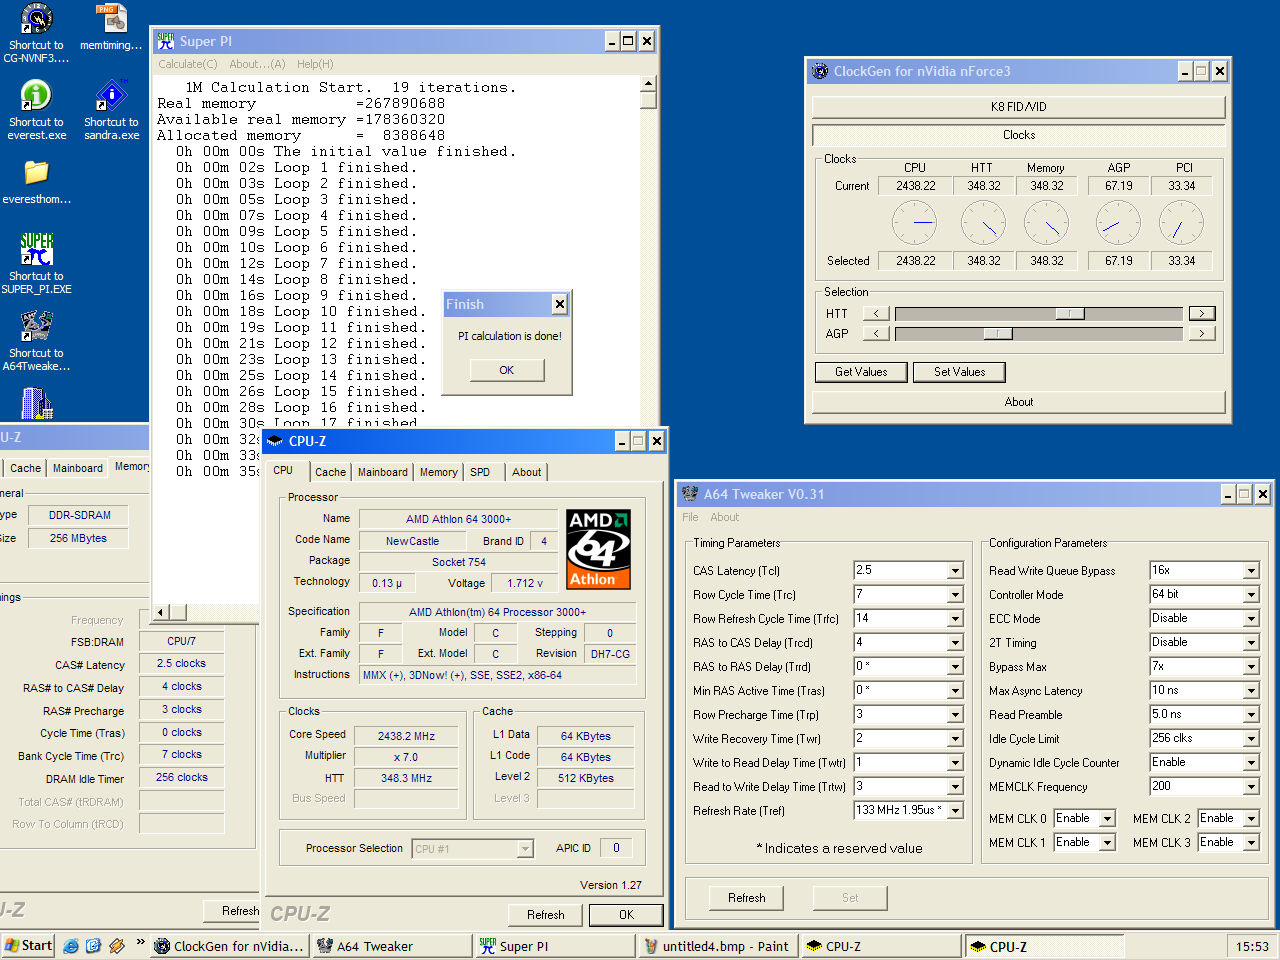This screenshot has width=1280, height=960.
Task: Open the Row Cycle Time (Trc) dropdown
Action: click(x=955, y=594)
